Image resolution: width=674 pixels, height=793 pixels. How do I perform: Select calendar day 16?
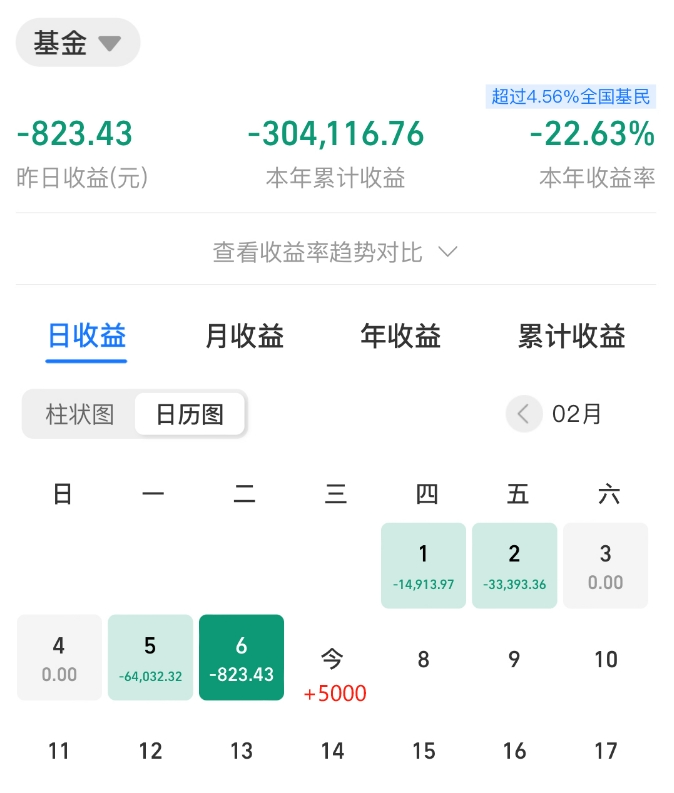(x=514, y=751)
